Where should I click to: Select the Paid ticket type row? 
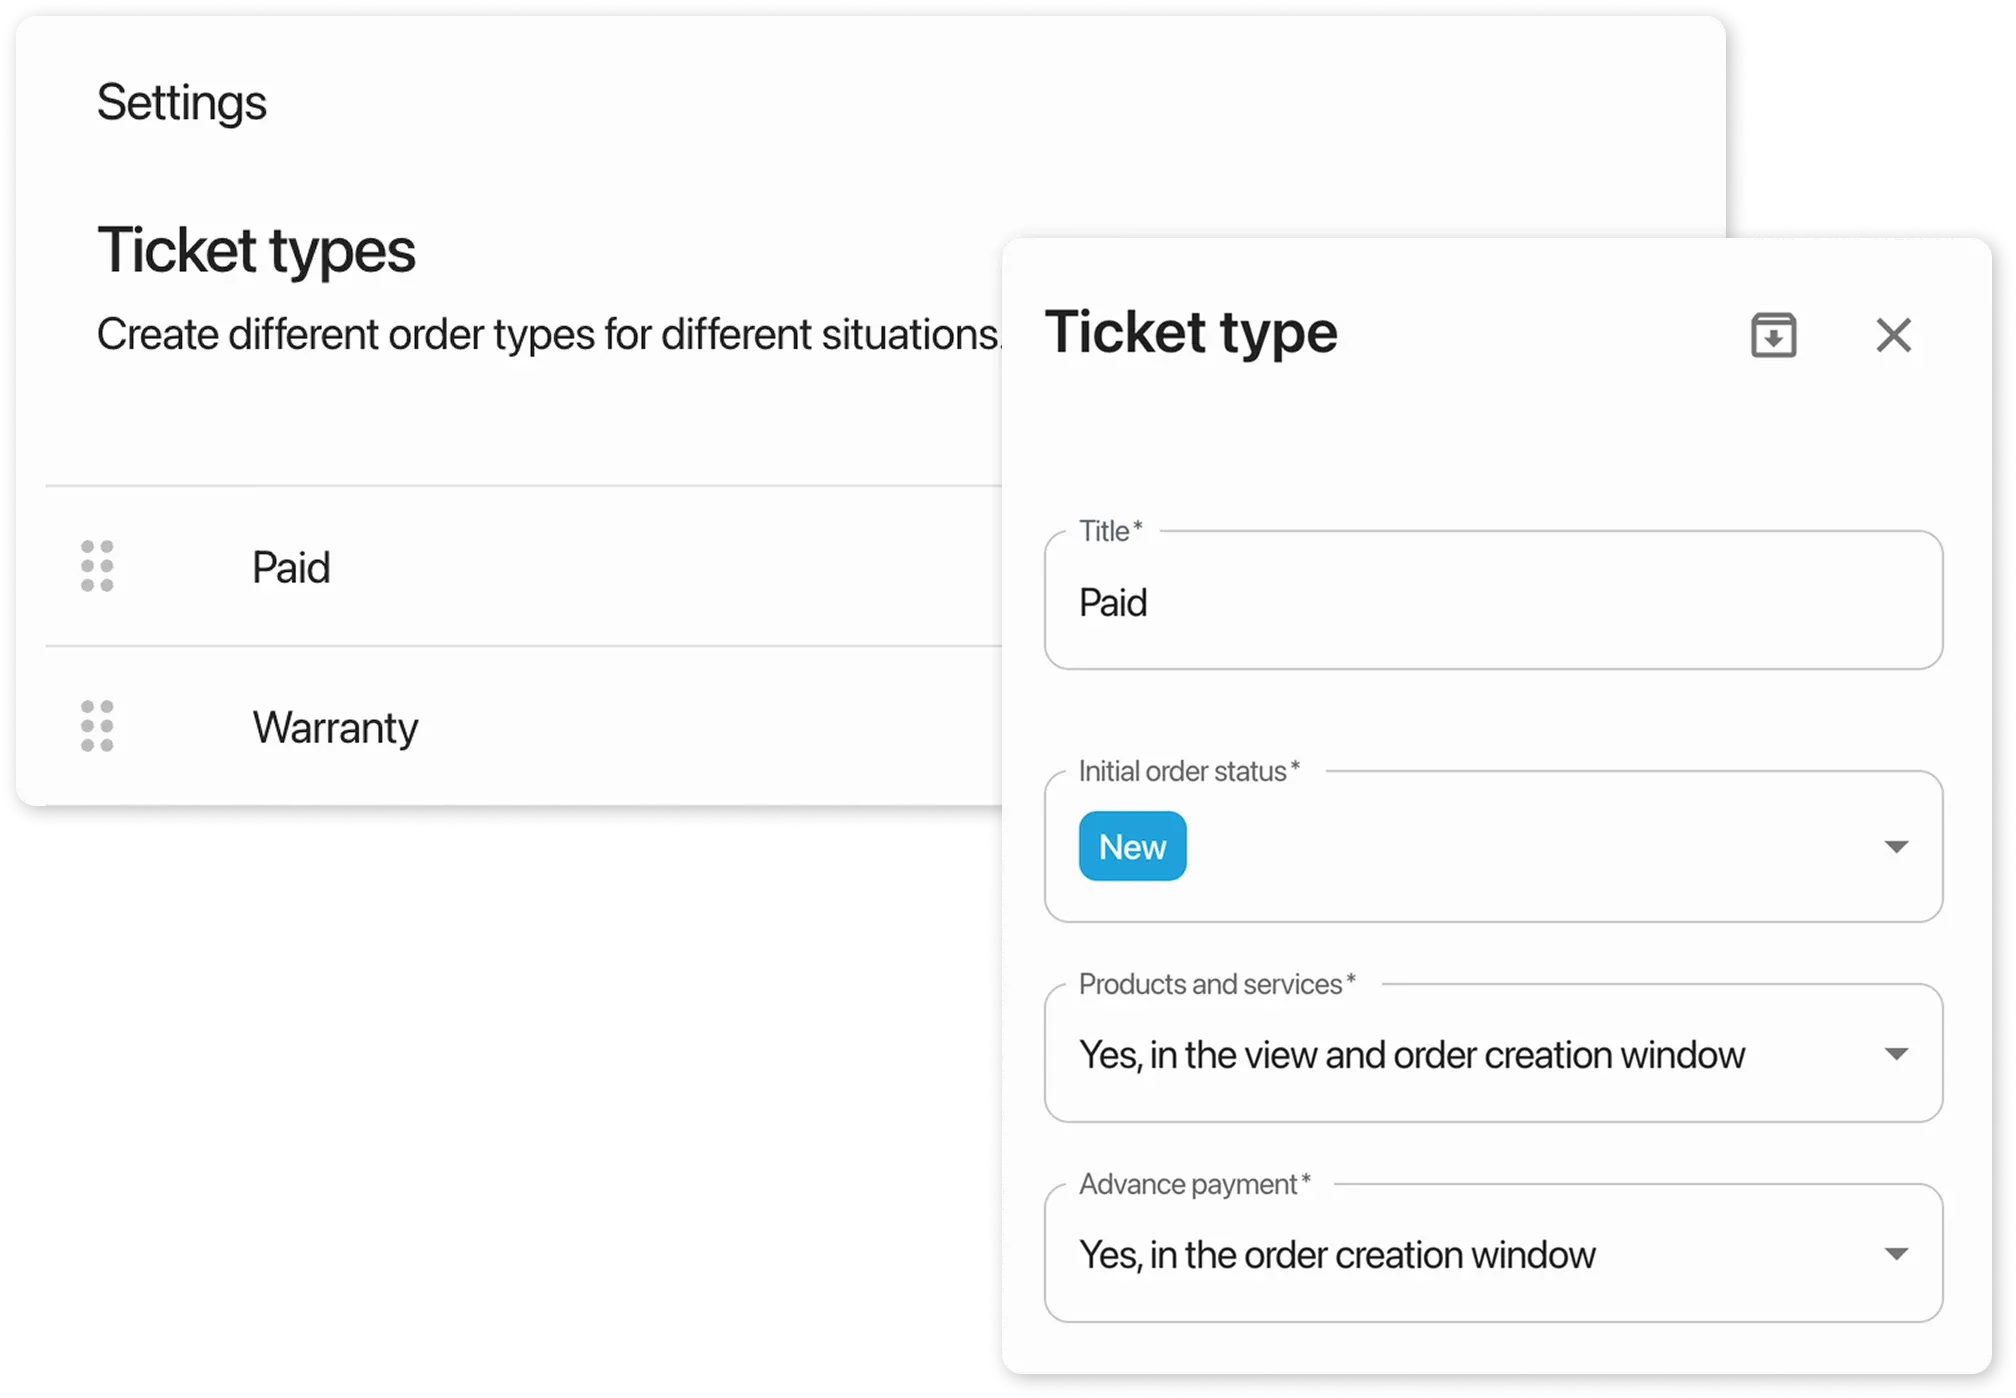point(292,567)
